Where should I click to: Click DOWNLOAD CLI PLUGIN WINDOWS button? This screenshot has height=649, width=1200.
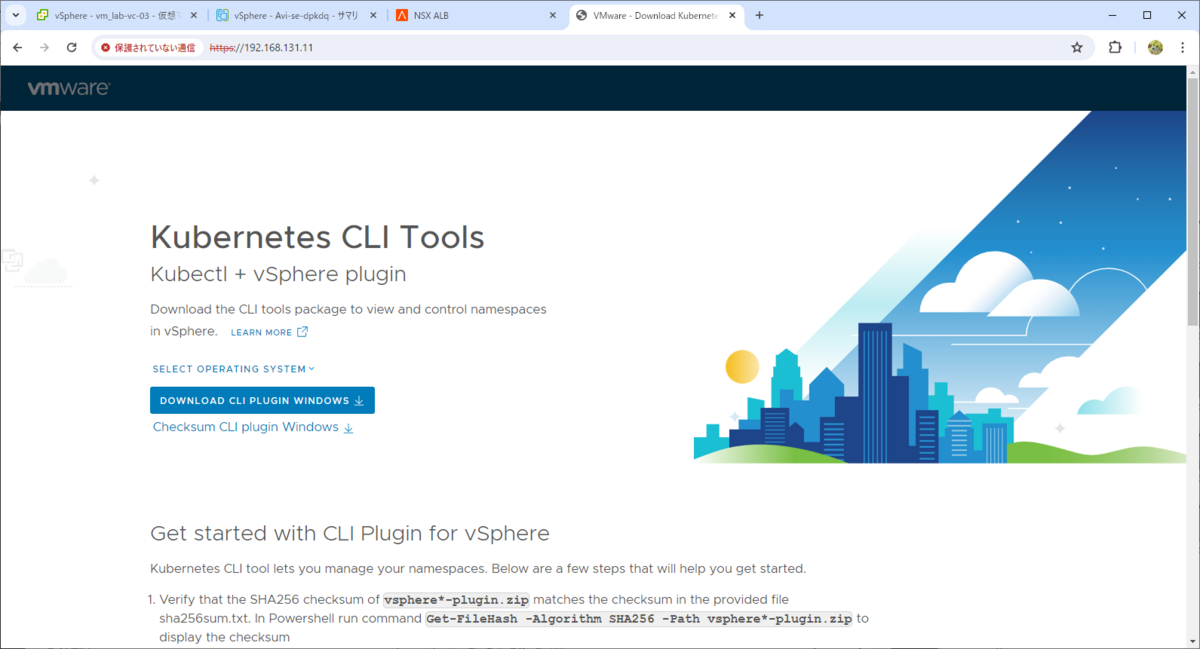click(262, 400)
